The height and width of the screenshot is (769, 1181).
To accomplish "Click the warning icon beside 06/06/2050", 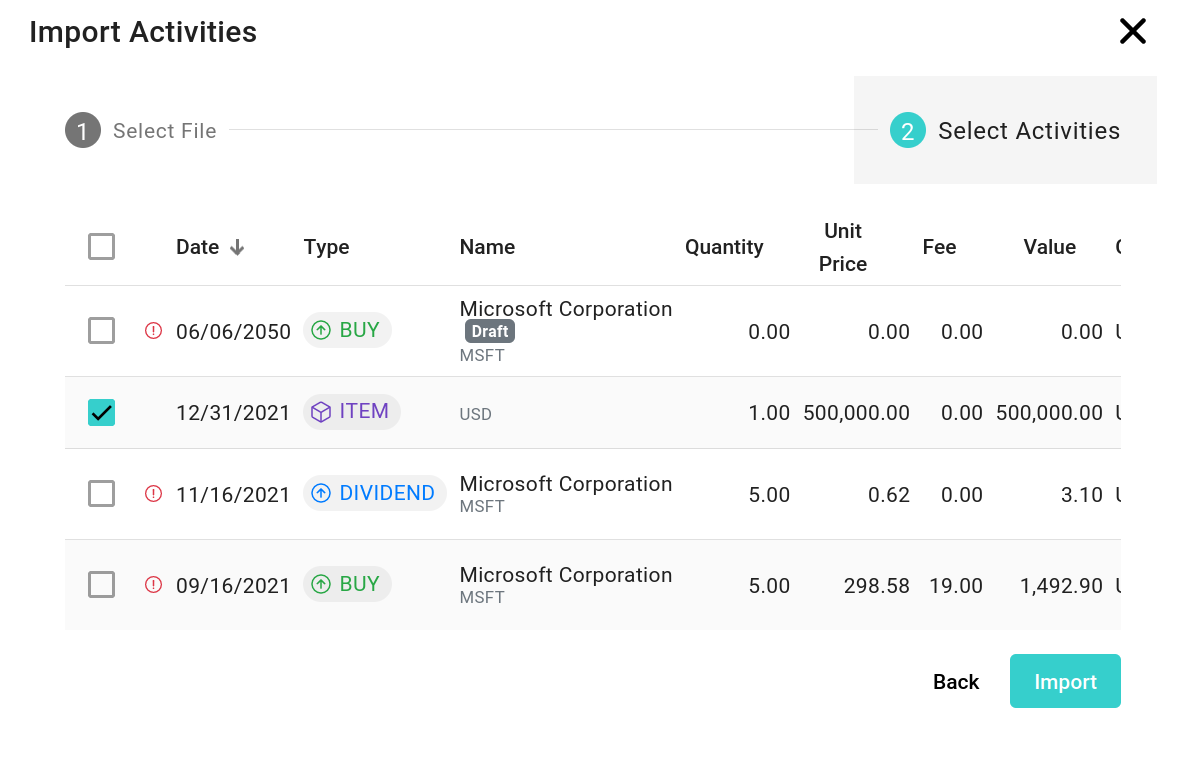I will 151,330.
